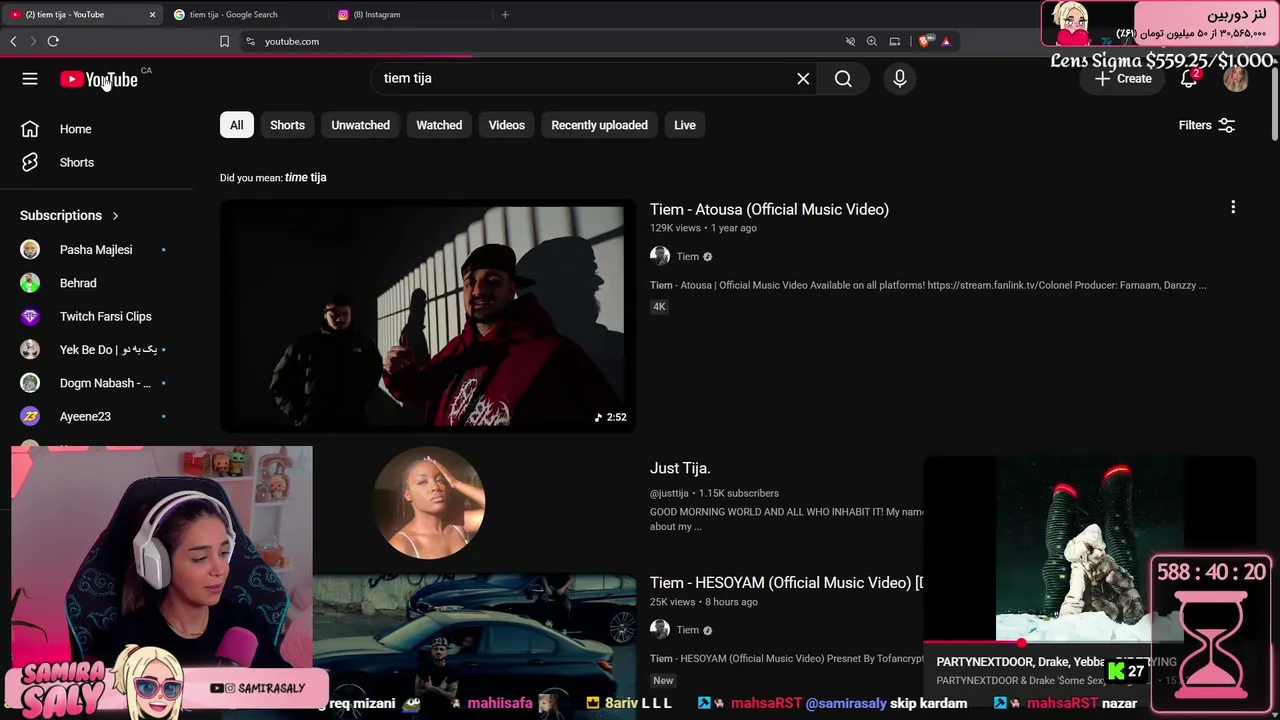Viewport: 1280px width, 720px height.
Task: Open the Dogm Nabash subscription avatar
Action: (30, 383)
